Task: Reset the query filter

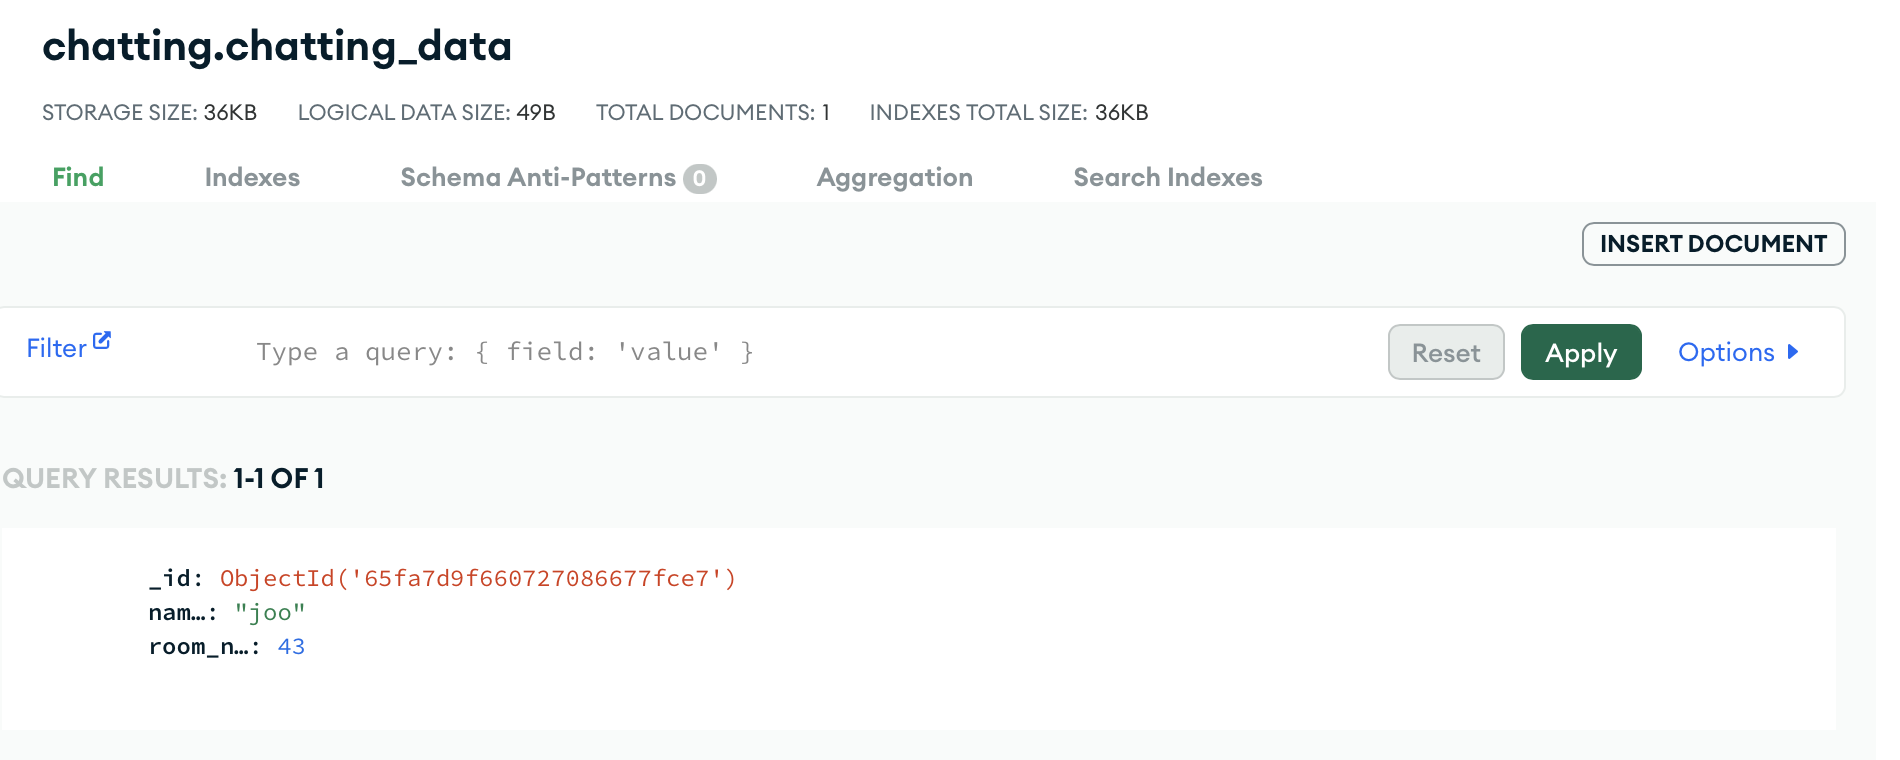Action: [1446, 352]
